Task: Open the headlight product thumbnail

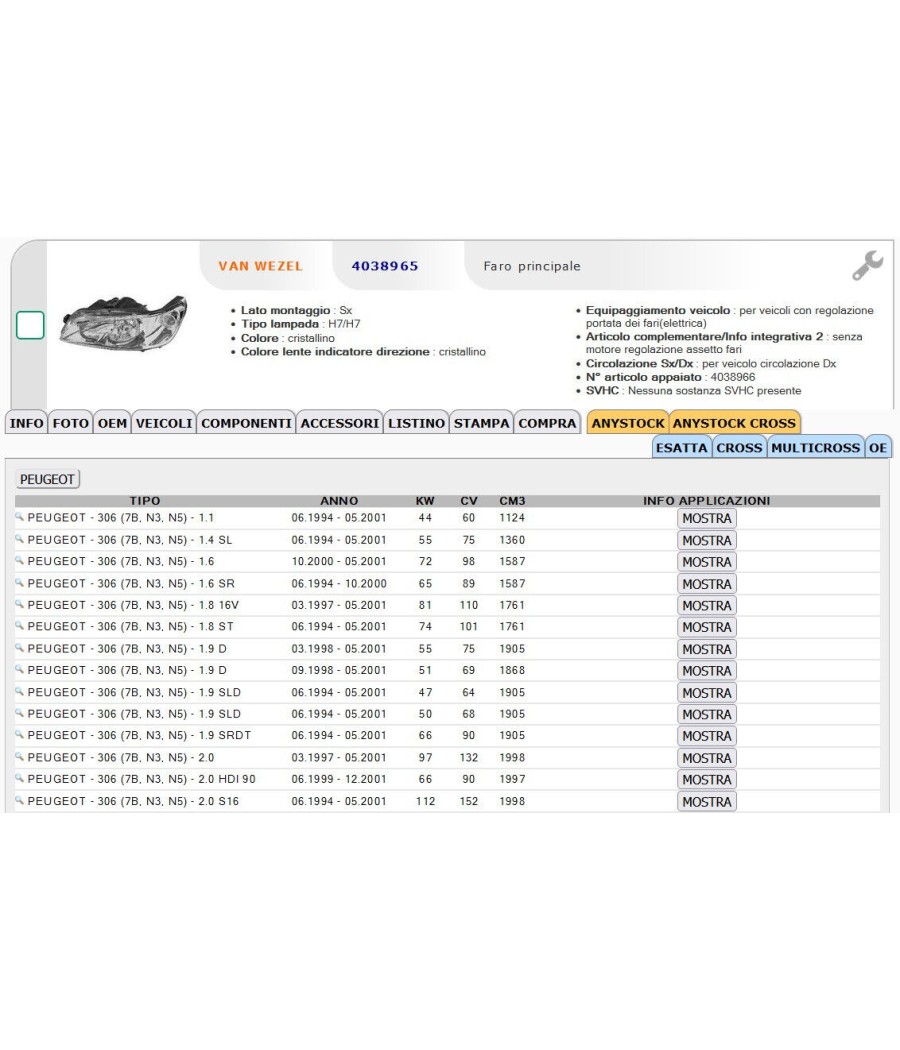Action: [x=123, y=323]
